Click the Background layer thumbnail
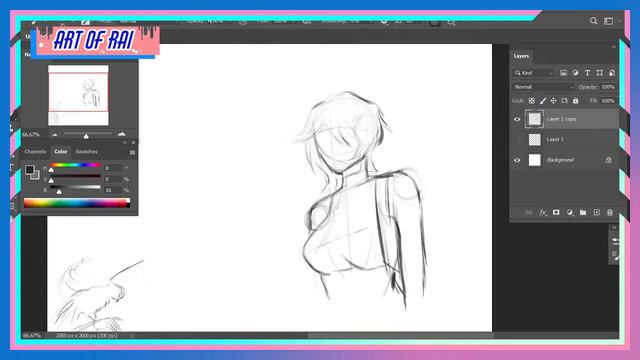640x360 pixels. click(x=534, y=160)
